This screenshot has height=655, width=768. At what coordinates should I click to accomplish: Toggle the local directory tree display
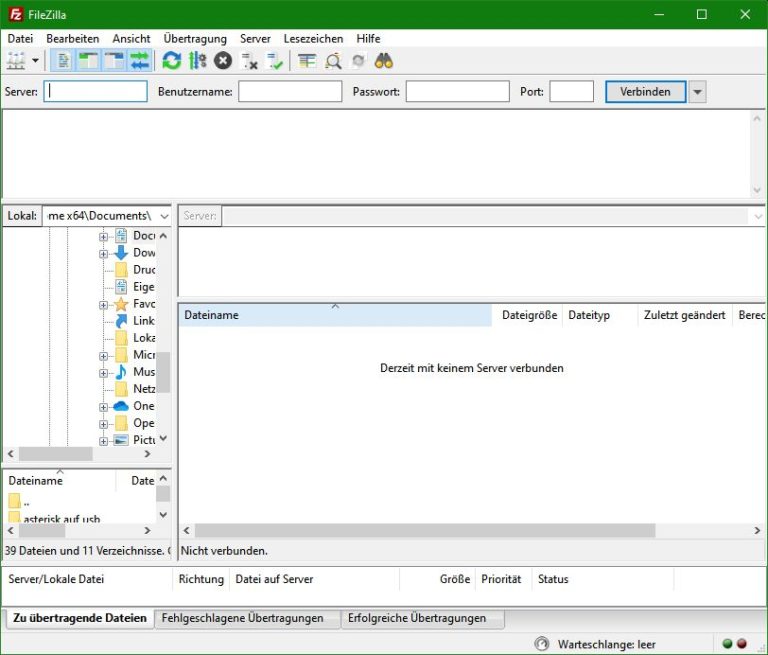(x=88, y=61)
